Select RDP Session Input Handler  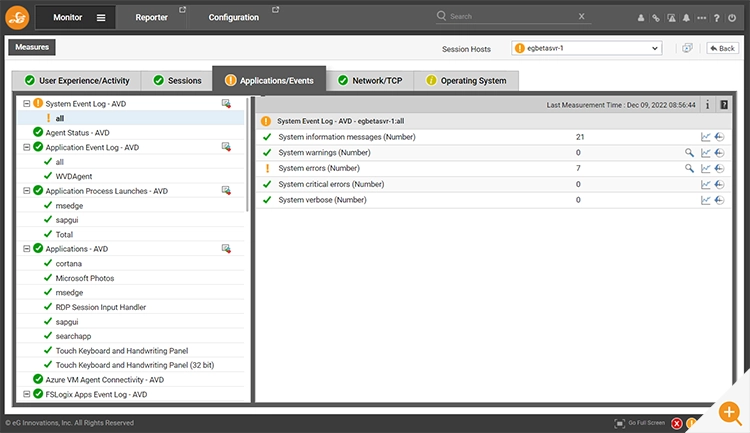click(x=100, y=307)
